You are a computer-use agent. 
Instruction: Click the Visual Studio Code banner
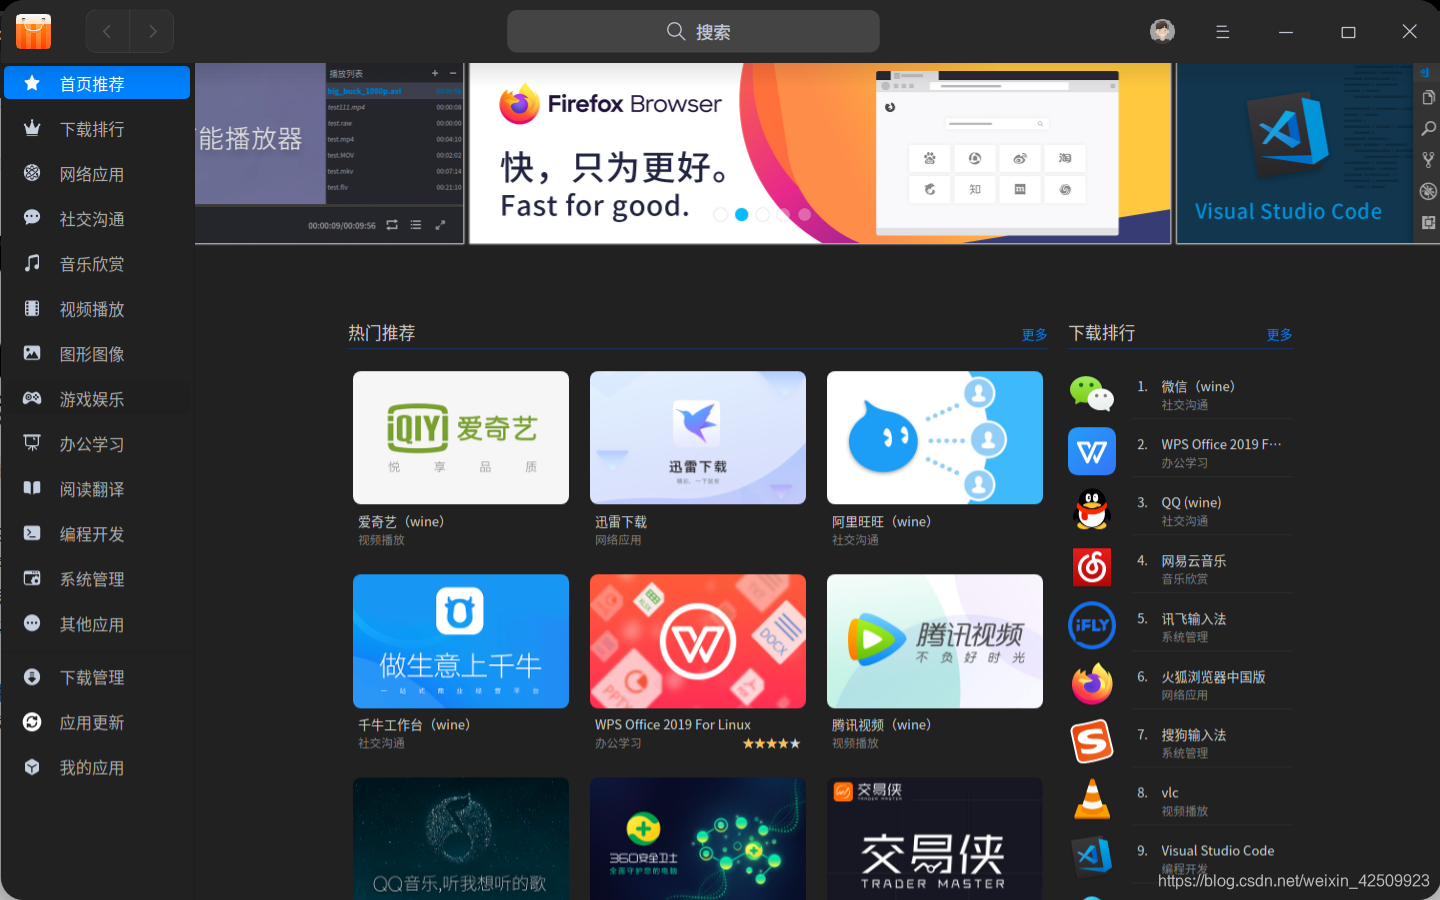(x=1308, y=153)
